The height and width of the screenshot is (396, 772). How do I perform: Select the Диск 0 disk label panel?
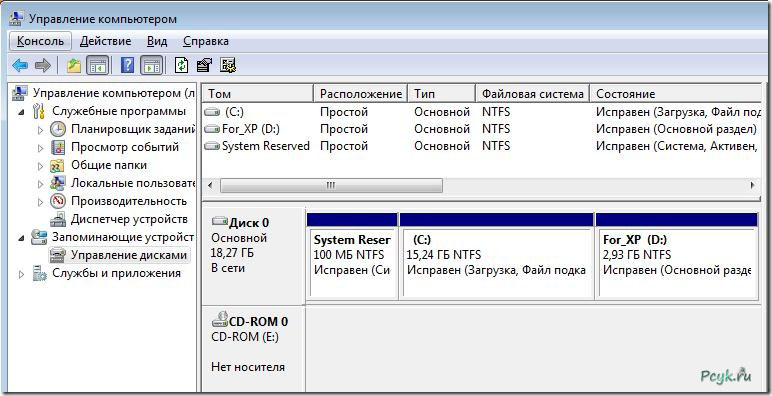[254, 256]
